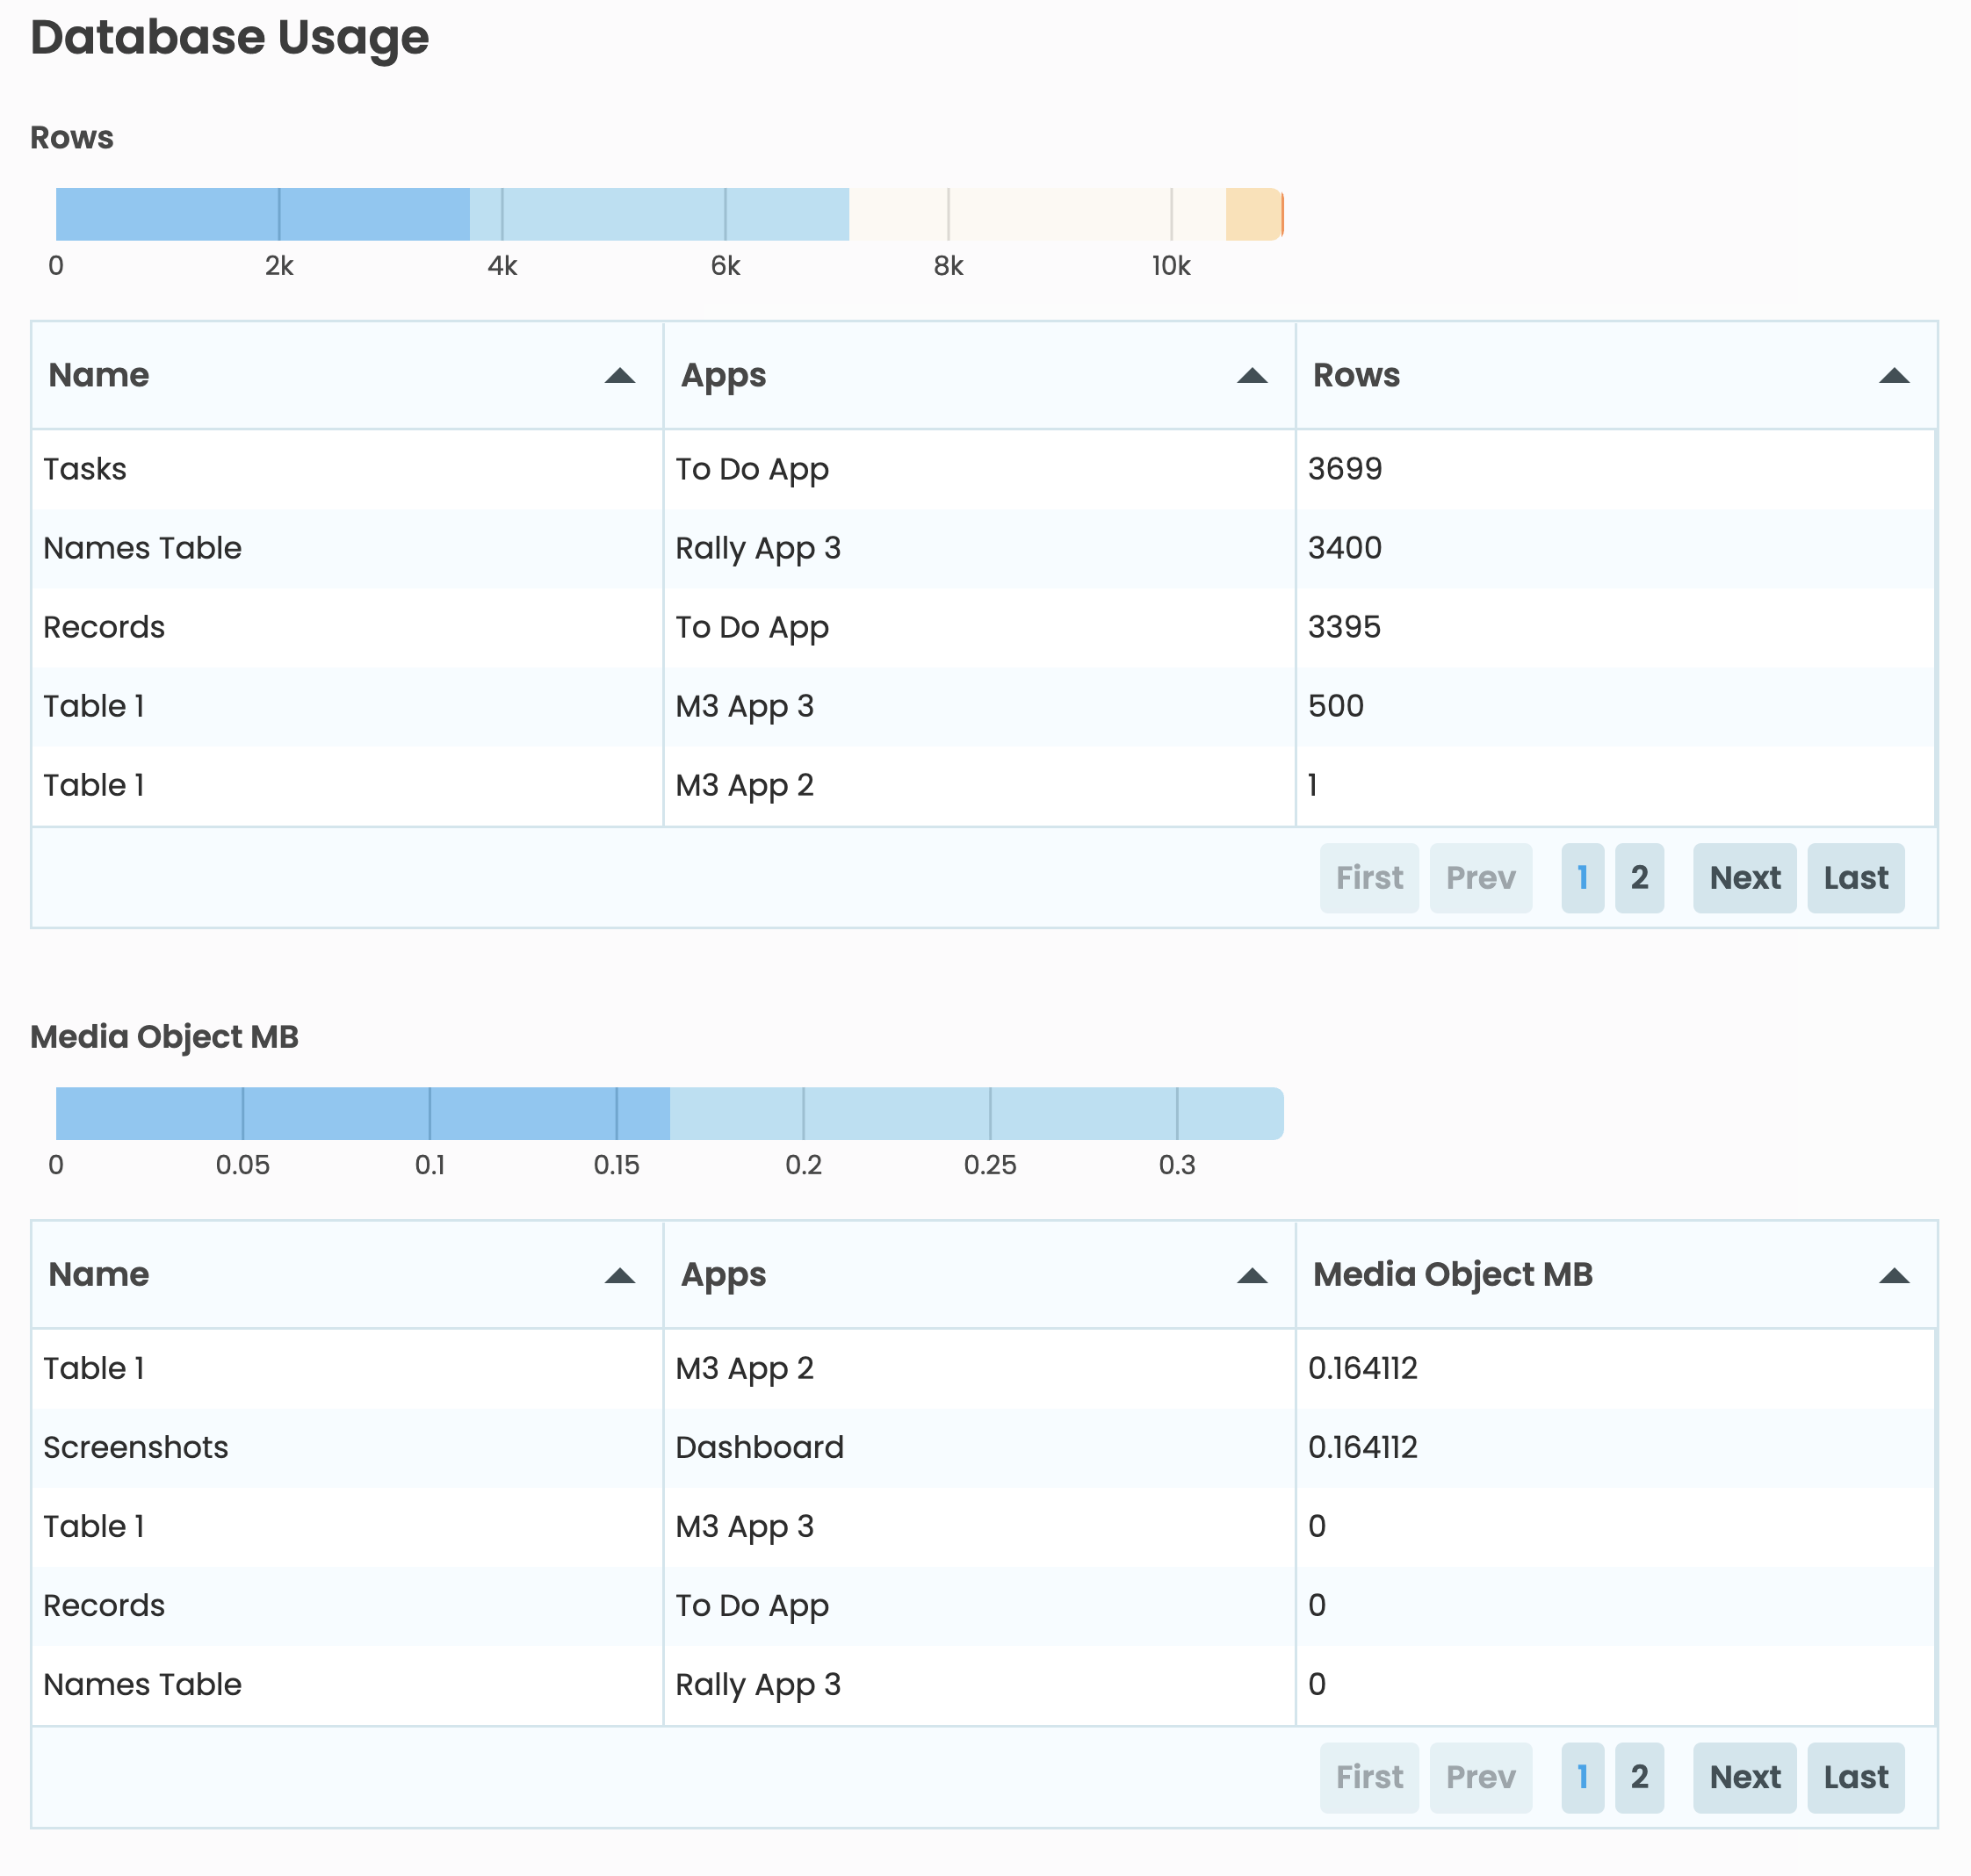Go to page 2 of the Rows table

(x=1640, y=878)
